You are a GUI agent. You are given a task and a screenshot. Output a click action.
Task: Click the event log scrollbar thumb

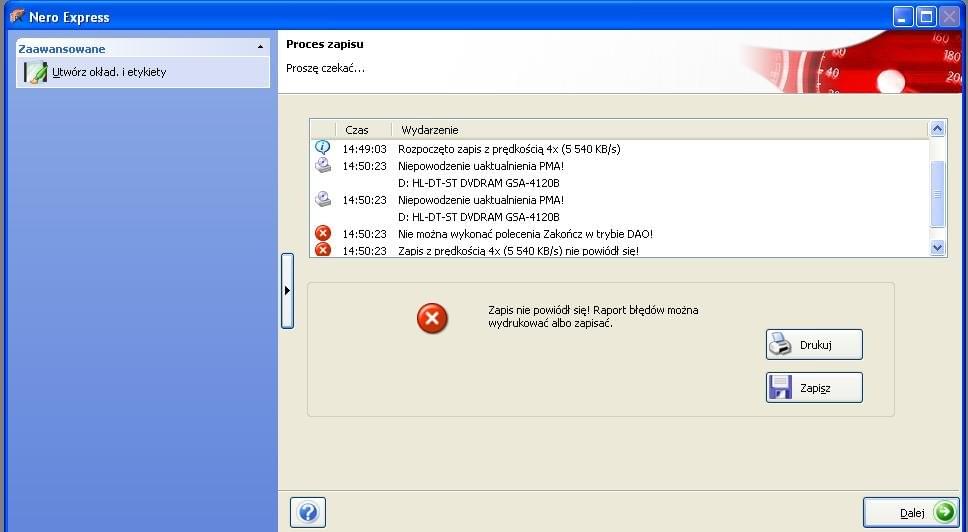point(937,193)
